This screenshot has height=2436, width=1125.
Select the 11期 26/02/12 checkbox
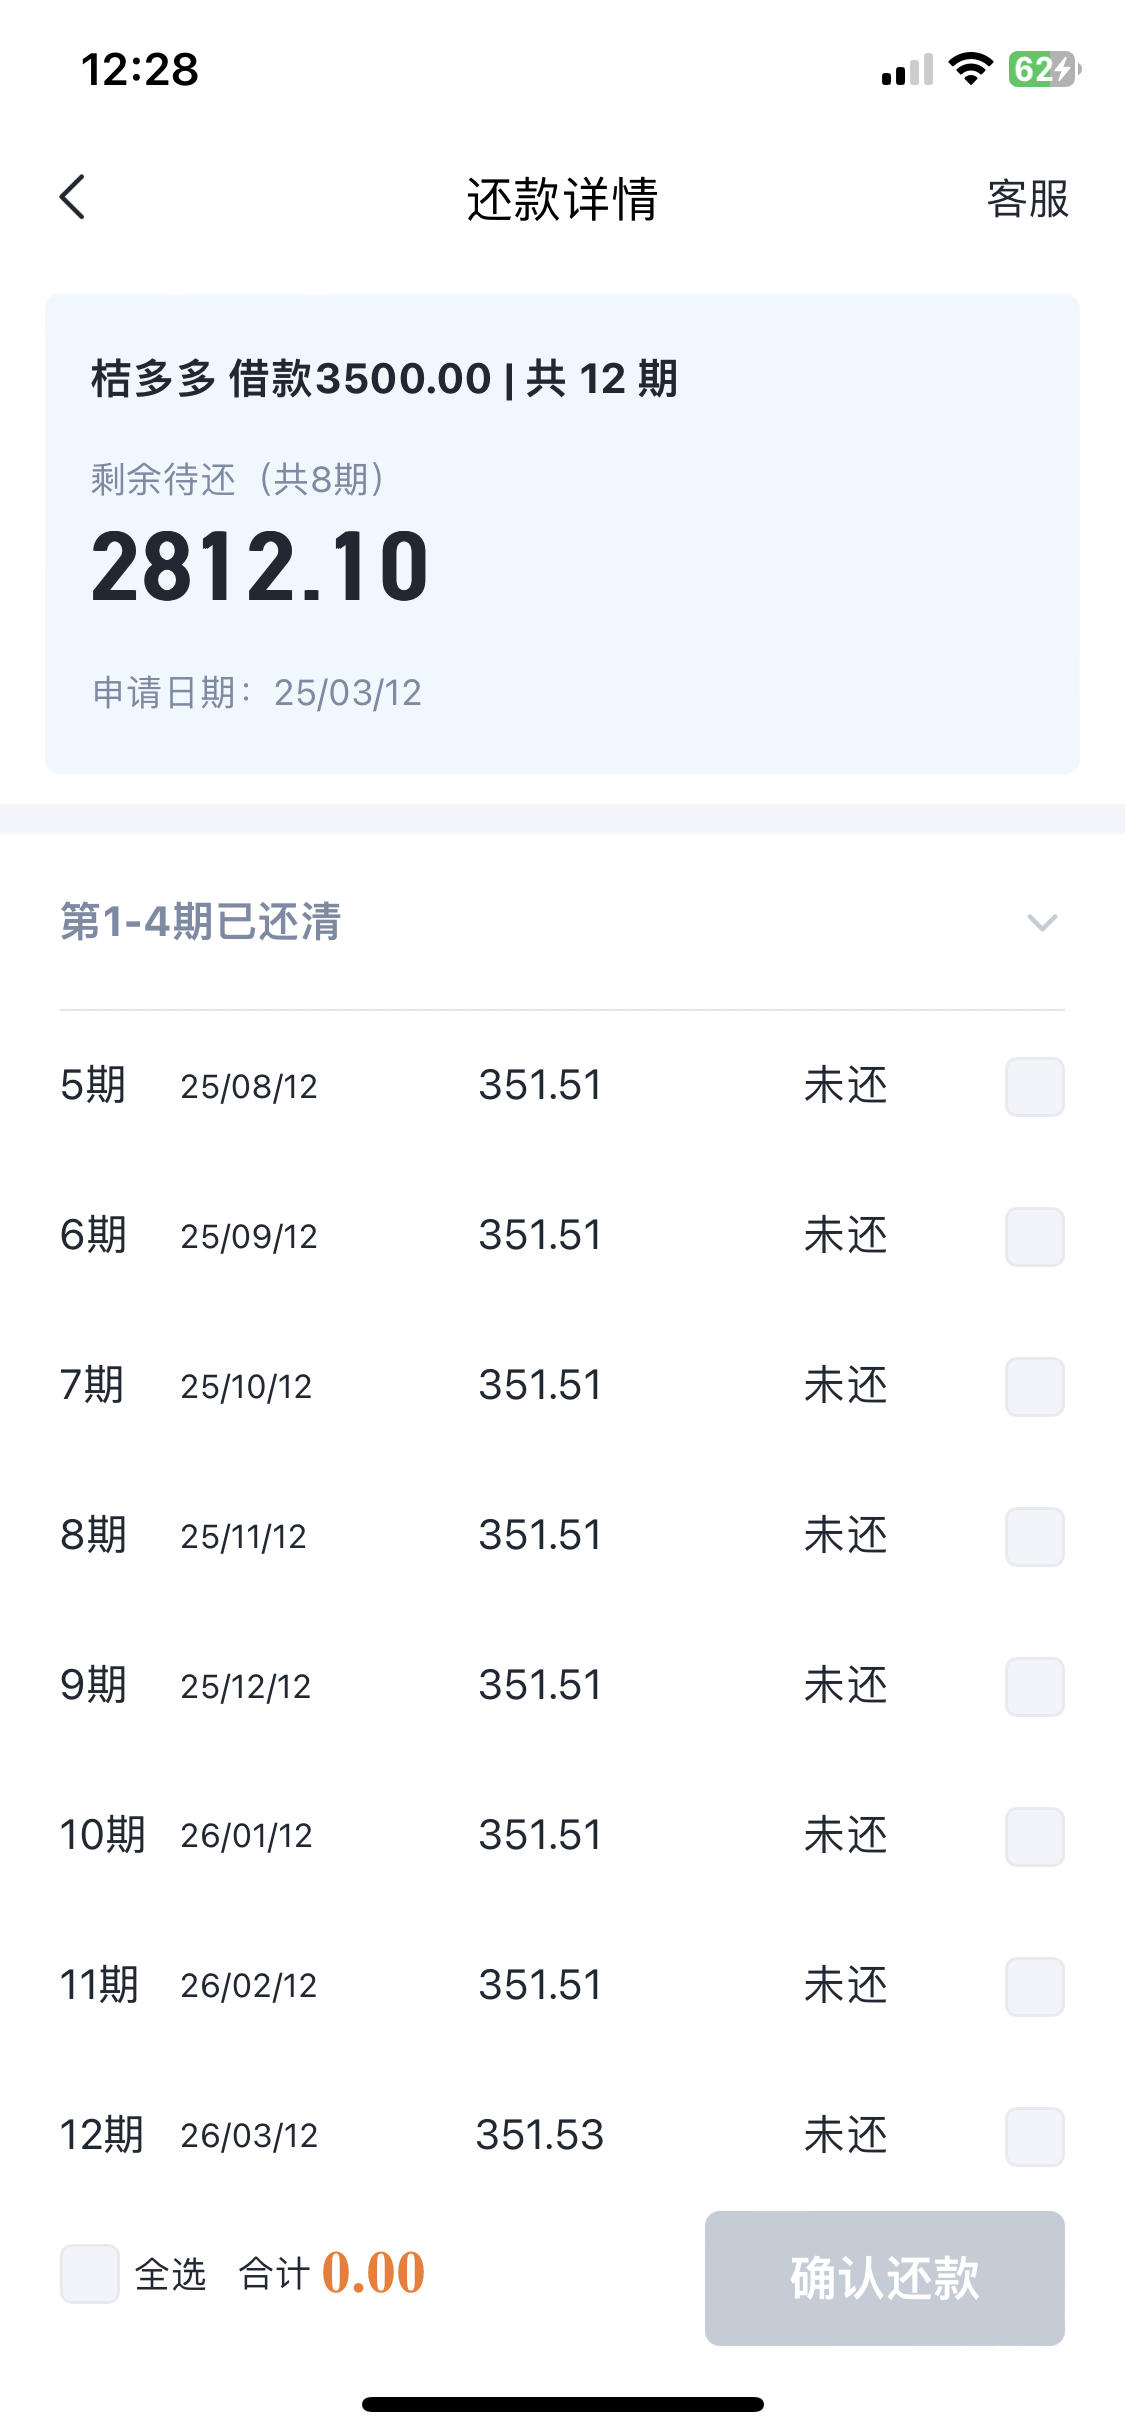click(1035, 1986)
